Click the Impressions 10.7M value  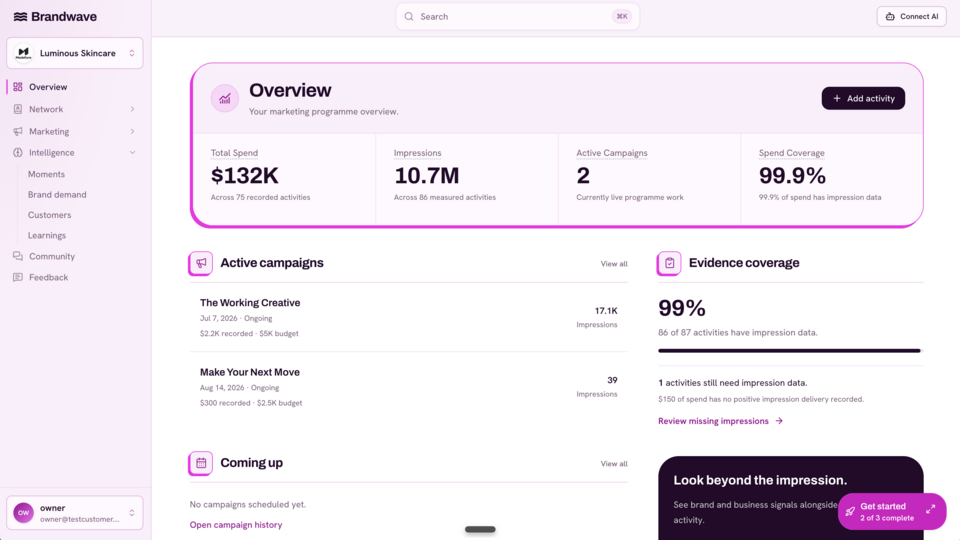tap(426, 176)
